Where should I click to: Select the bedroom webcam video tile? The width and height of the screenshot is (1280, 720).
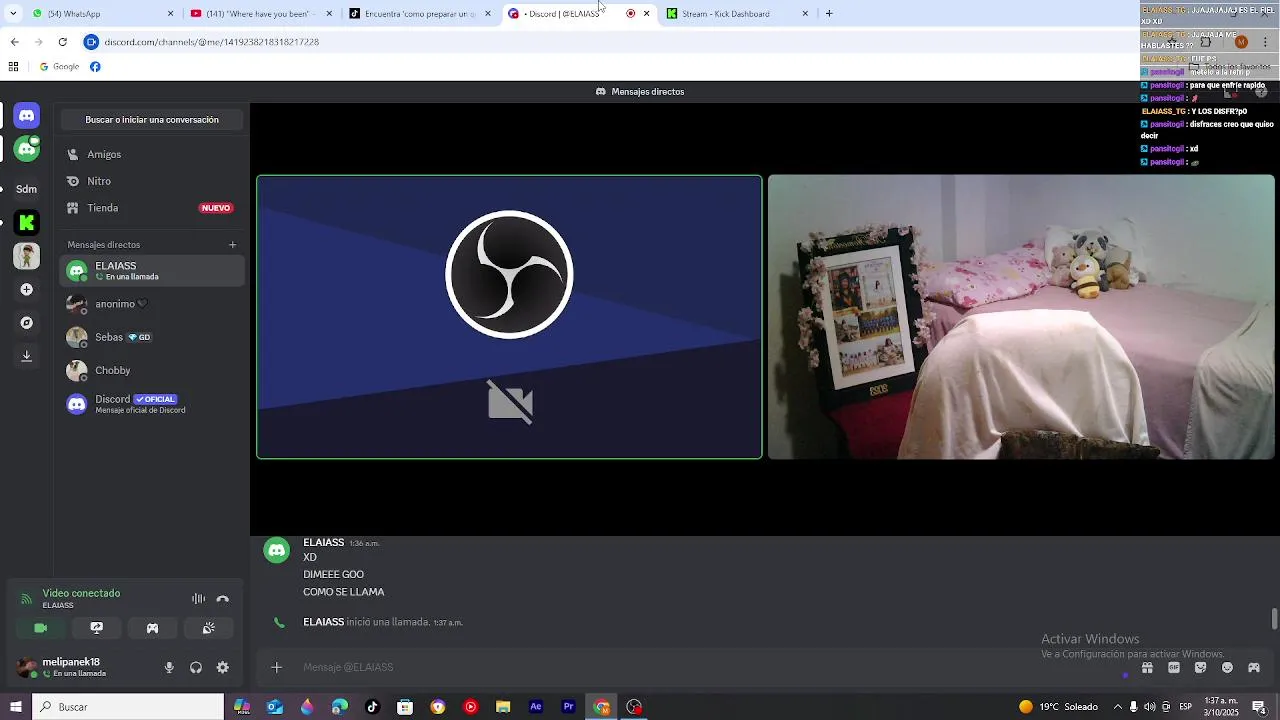tap(1021, 317)
